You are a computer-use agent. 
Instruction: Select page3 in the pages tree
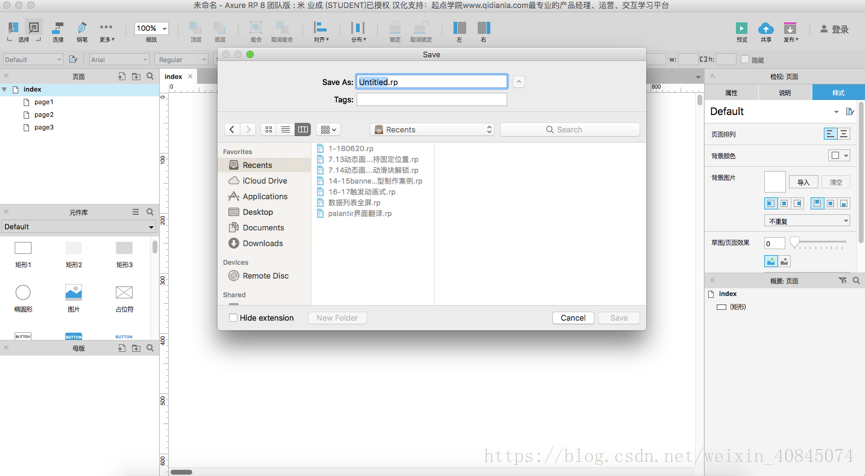(44, 127)
